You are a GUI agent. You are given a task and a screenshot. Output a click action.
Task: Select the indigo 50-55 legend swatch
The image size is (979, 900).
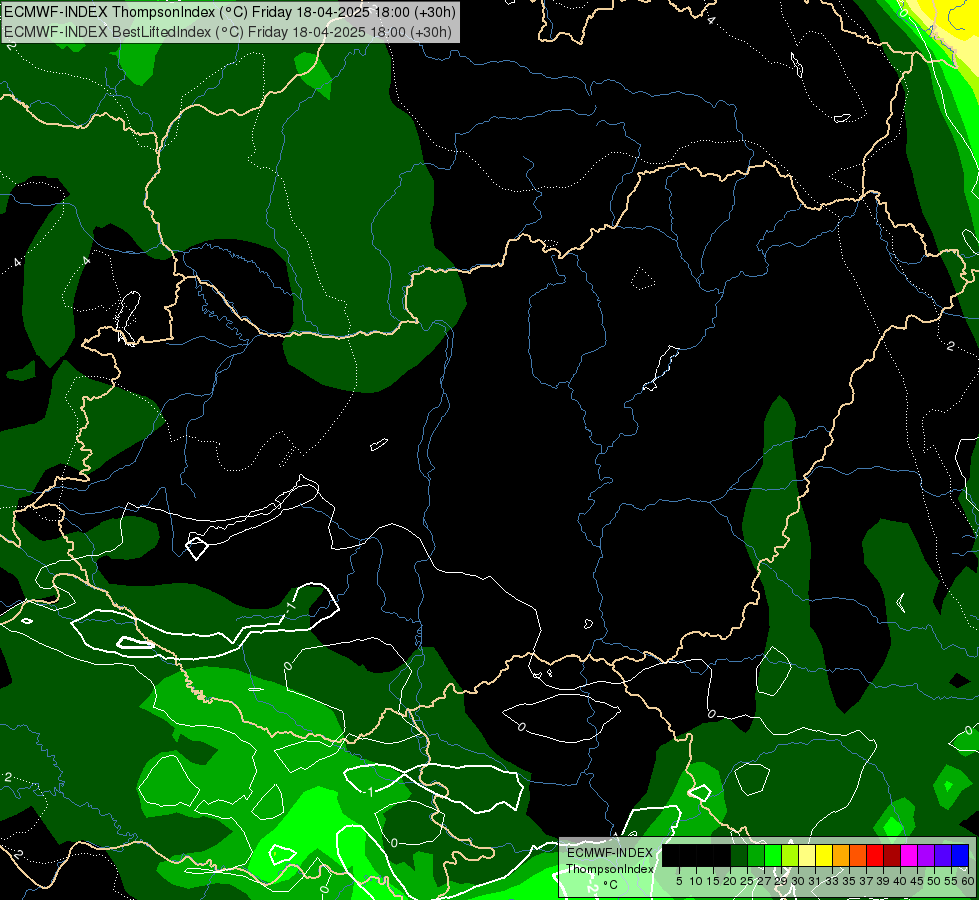click(943, 855)
